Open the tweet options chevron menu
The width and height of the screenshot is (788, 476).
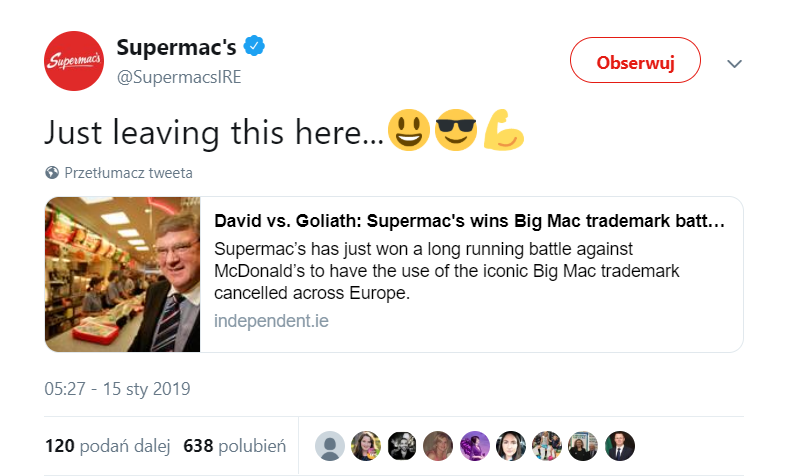[x=735, y=63]
